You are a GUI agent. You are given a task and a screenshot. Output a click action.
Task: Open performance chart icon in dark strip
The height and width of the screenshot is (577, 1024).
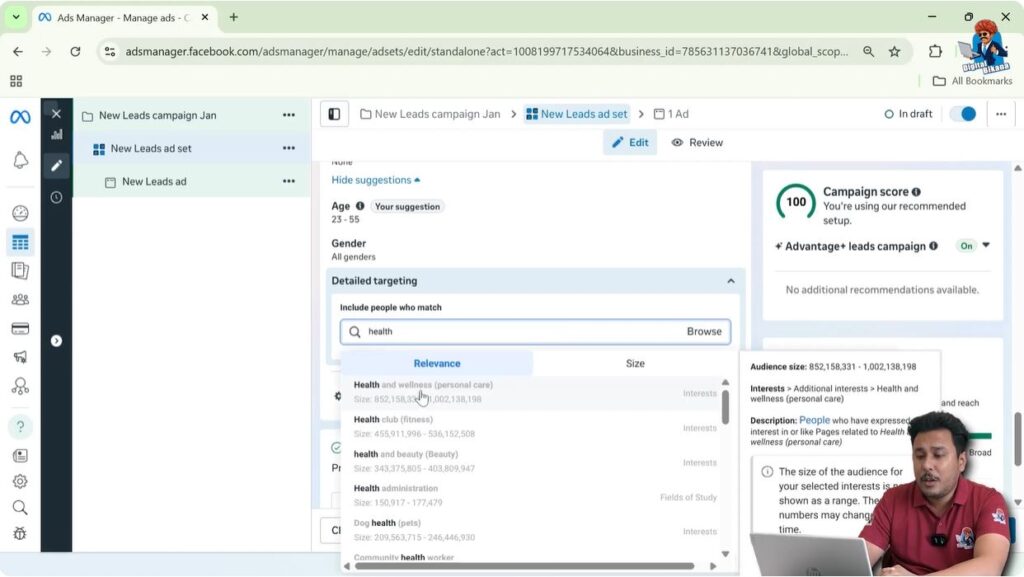57,134
